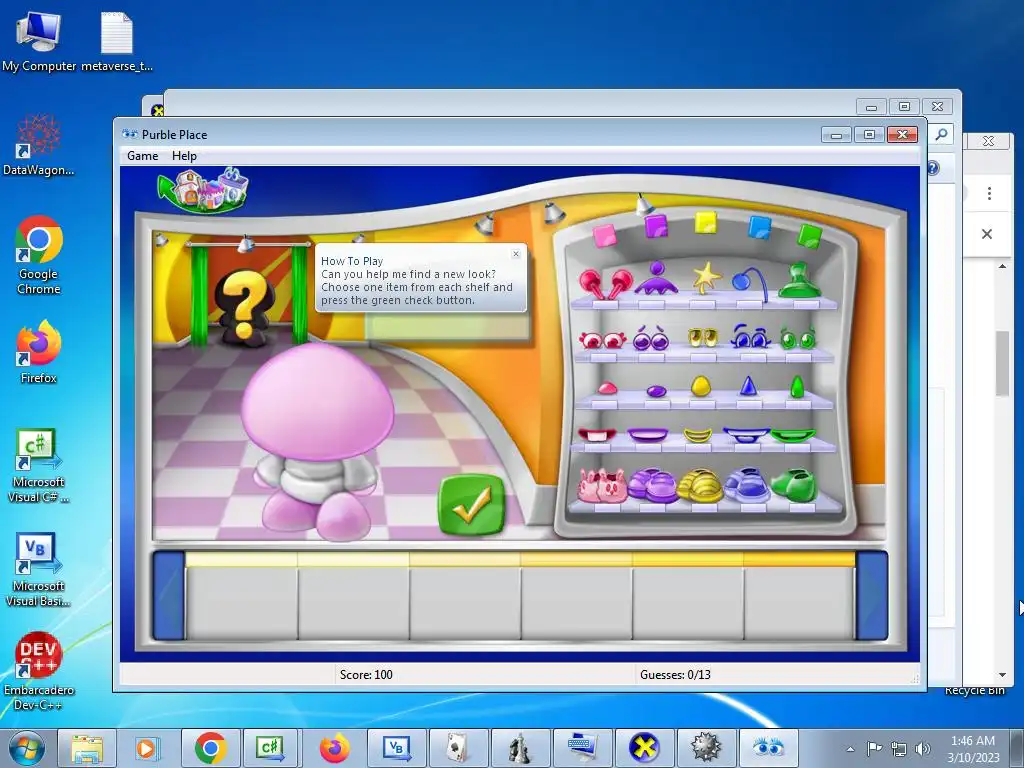The width and height of the screenshot is (1024, 768).
Task: Click the Score: 100 status text
Action: pyautogui.click(x=366, y=675)
